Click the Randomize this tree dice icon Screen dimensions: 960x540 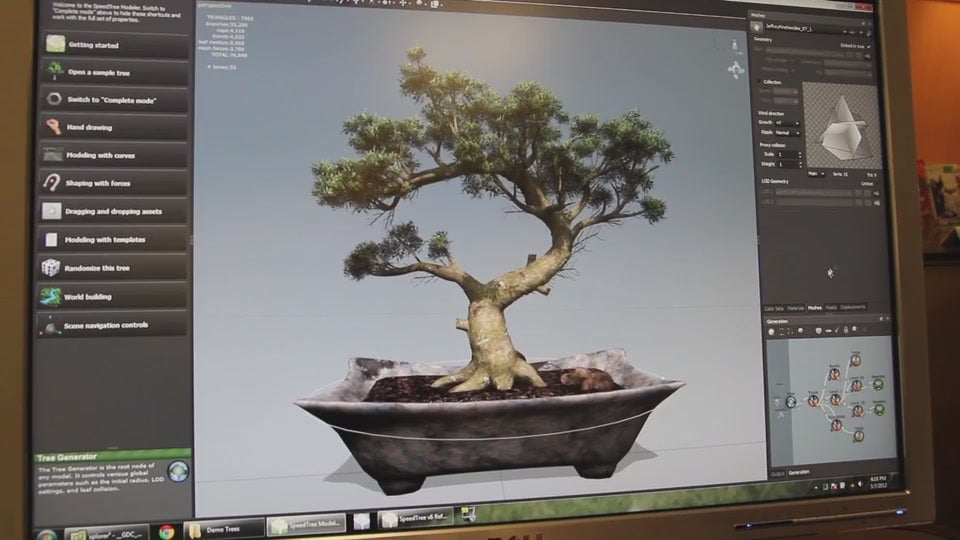pos(51,268)
